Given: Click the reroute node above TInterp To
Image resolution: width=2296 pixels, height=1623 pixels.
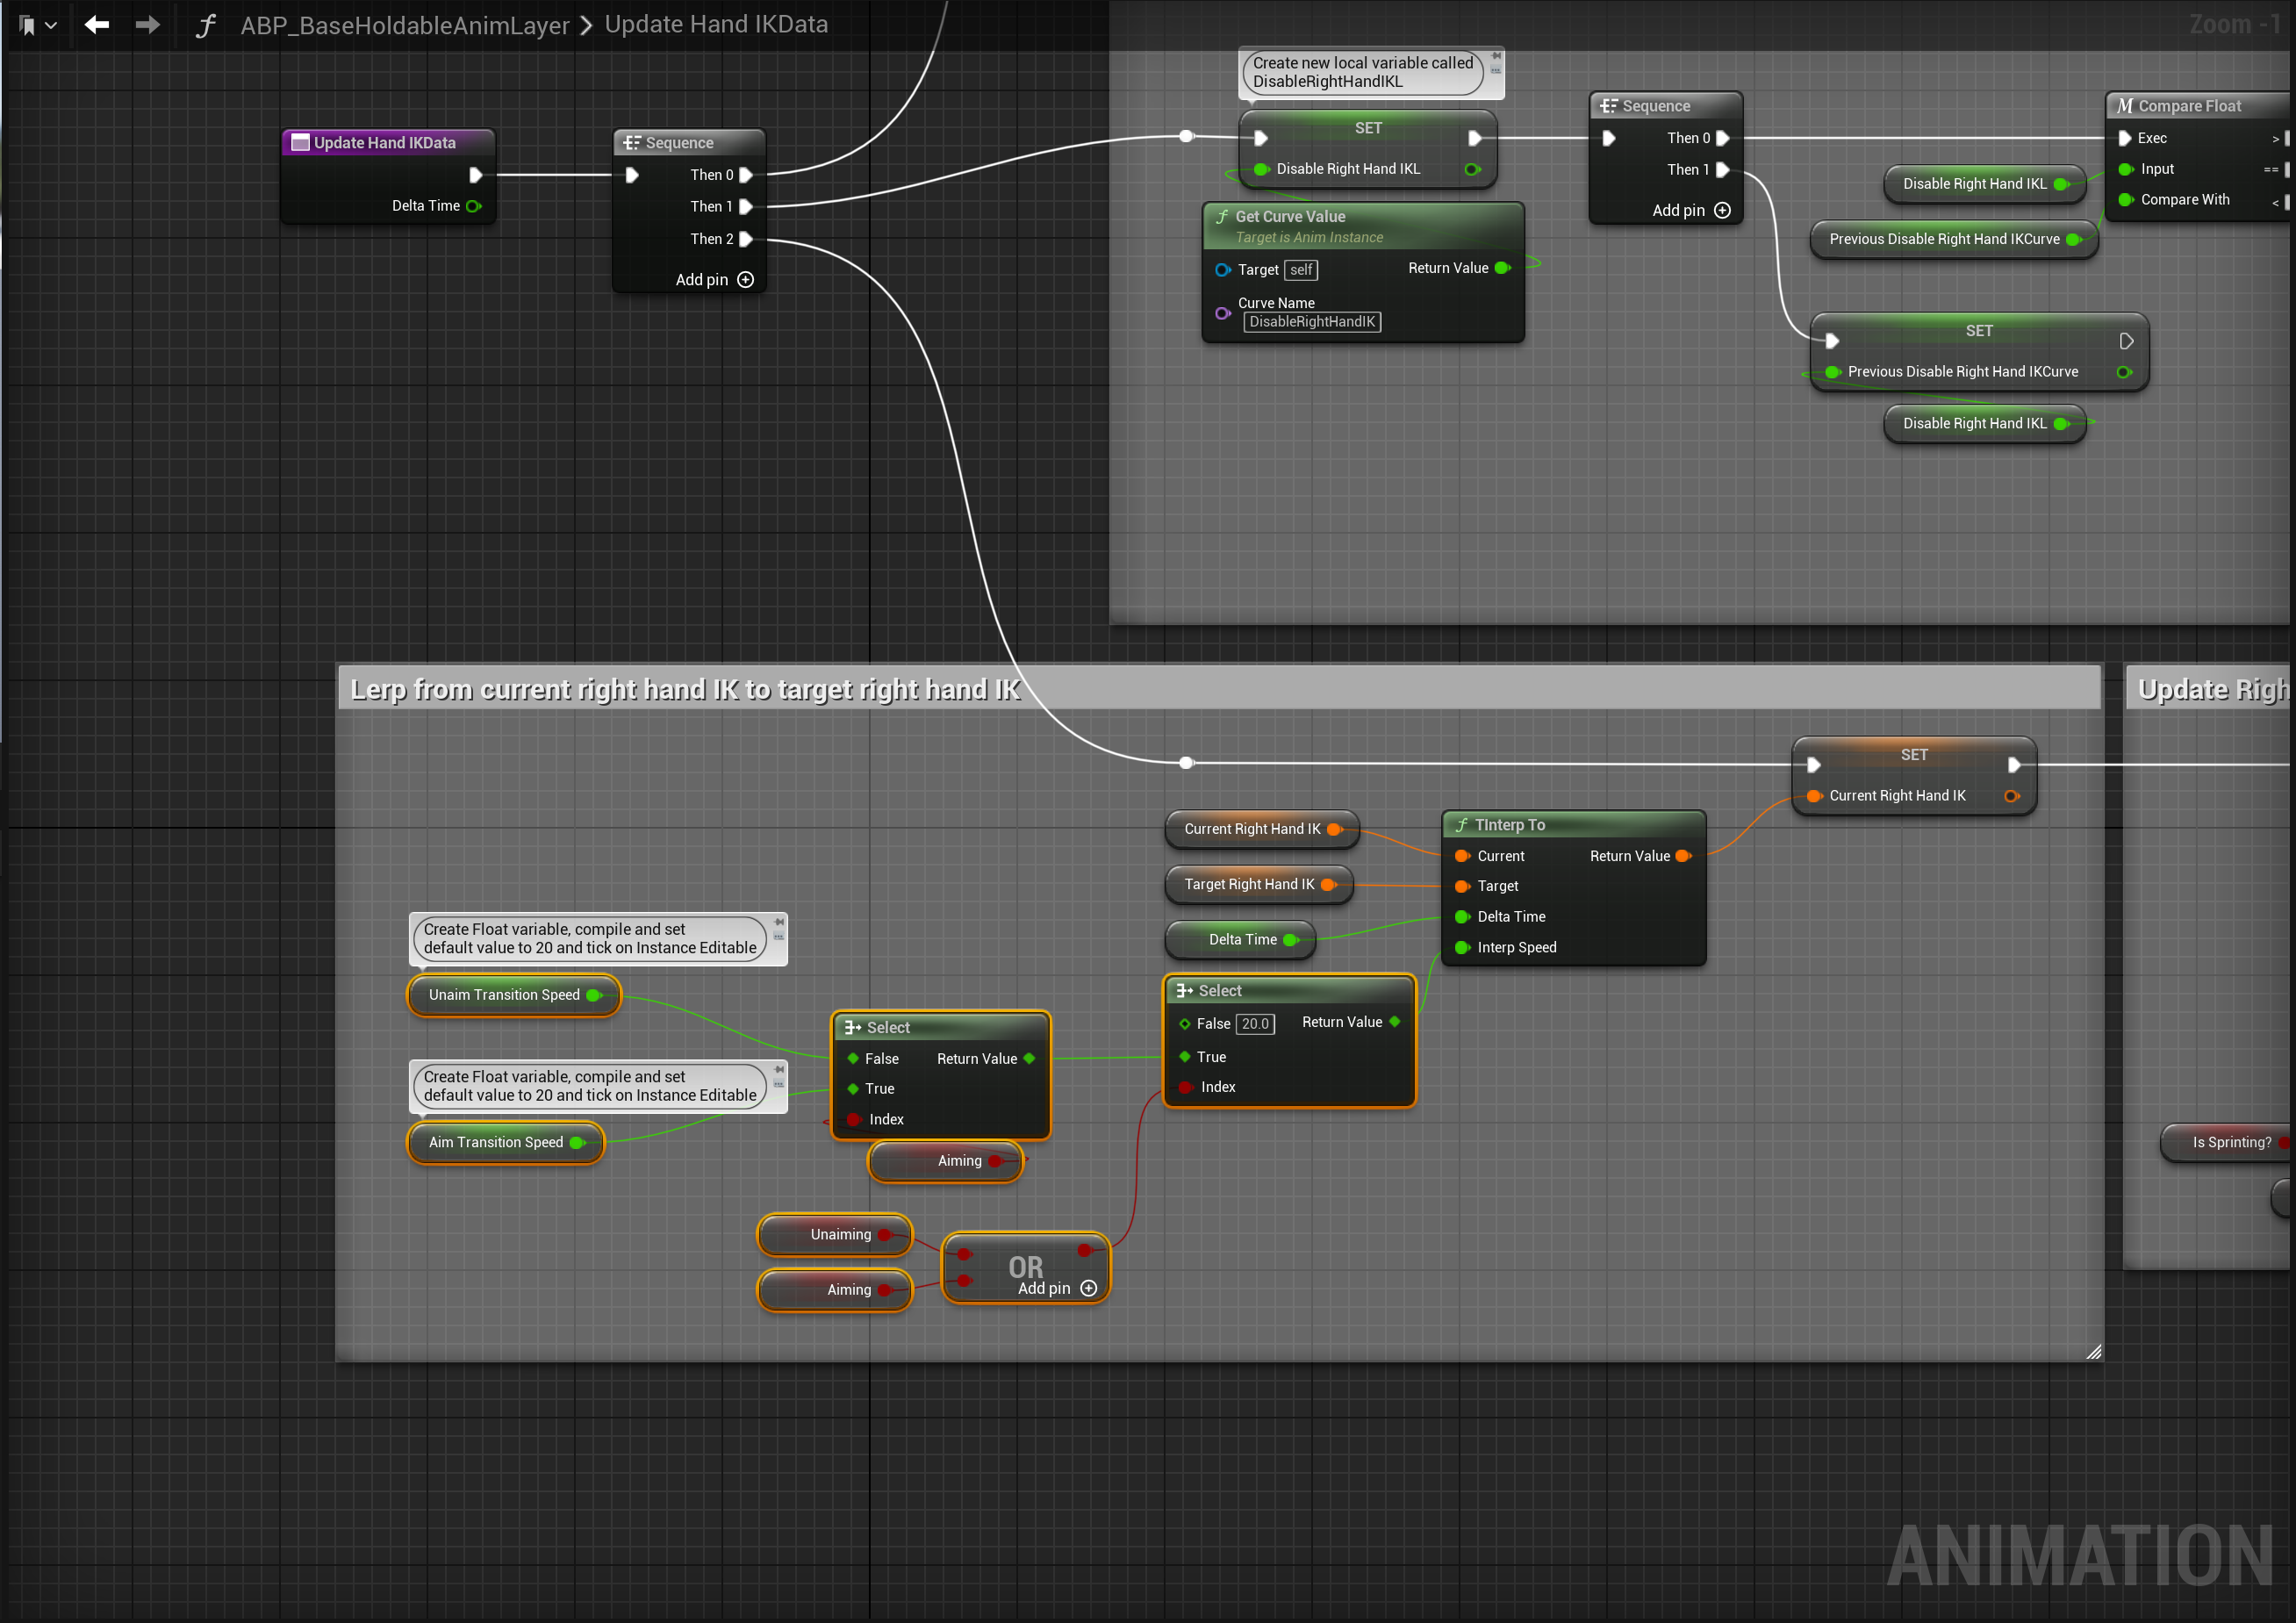Looking at the screenshot, I should pyautogui.click(x=1186, y=763).
